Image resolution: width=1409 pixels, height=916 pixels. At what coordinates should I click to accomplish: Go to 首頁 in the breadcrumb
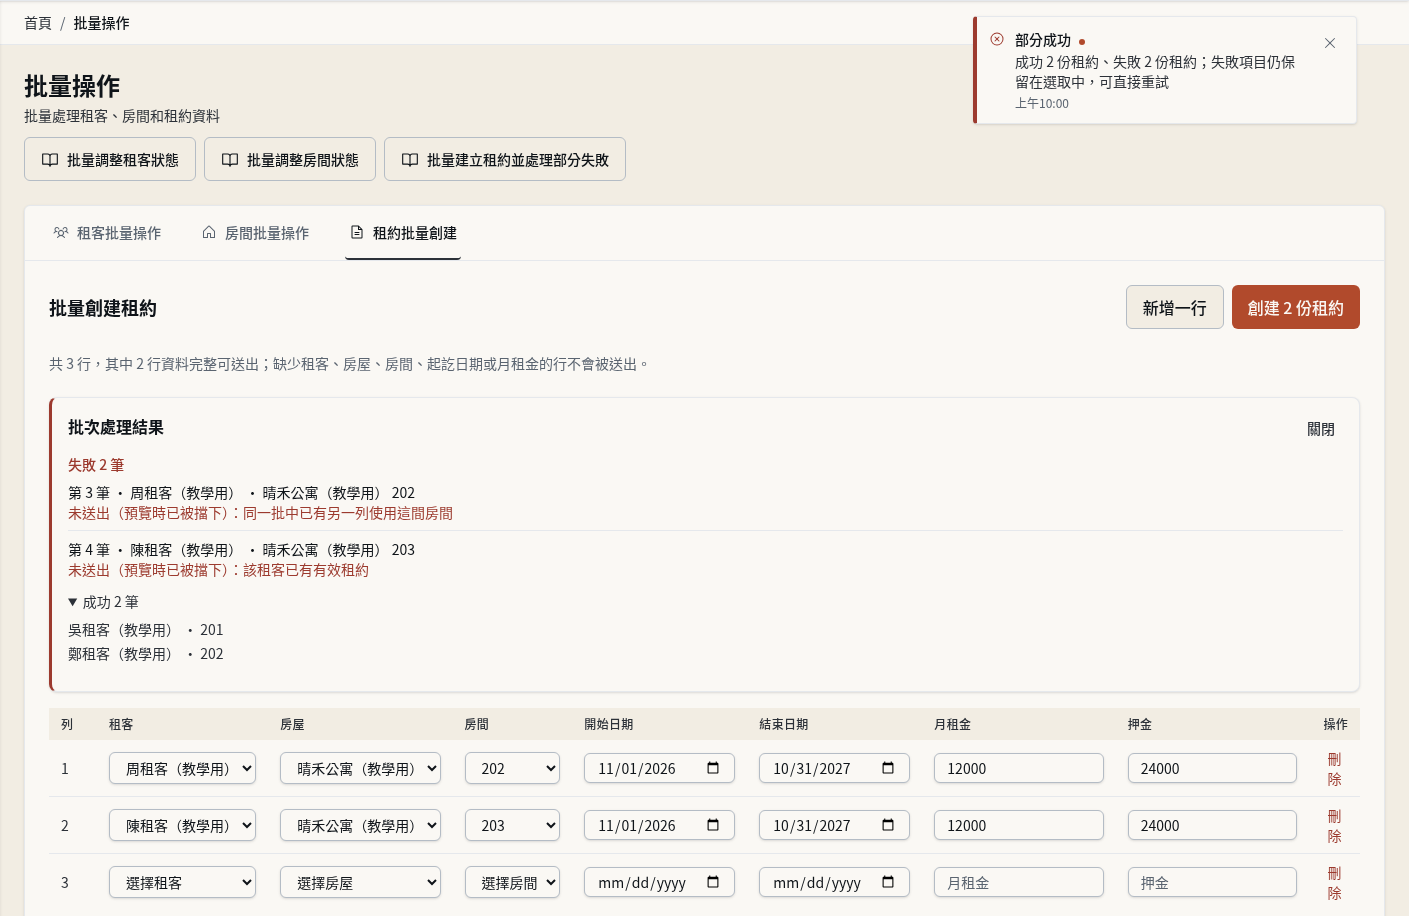(x=38, y=23)
